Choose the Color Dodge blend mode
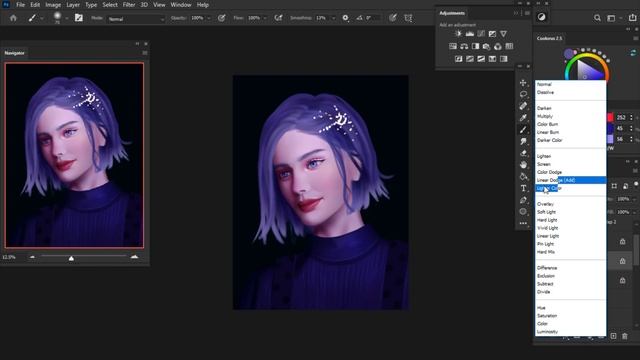 pos(570,172)
